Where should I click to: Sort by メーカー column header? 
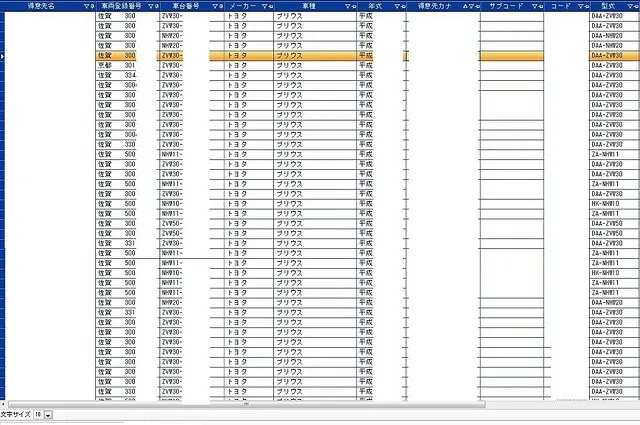pos(242,6)
